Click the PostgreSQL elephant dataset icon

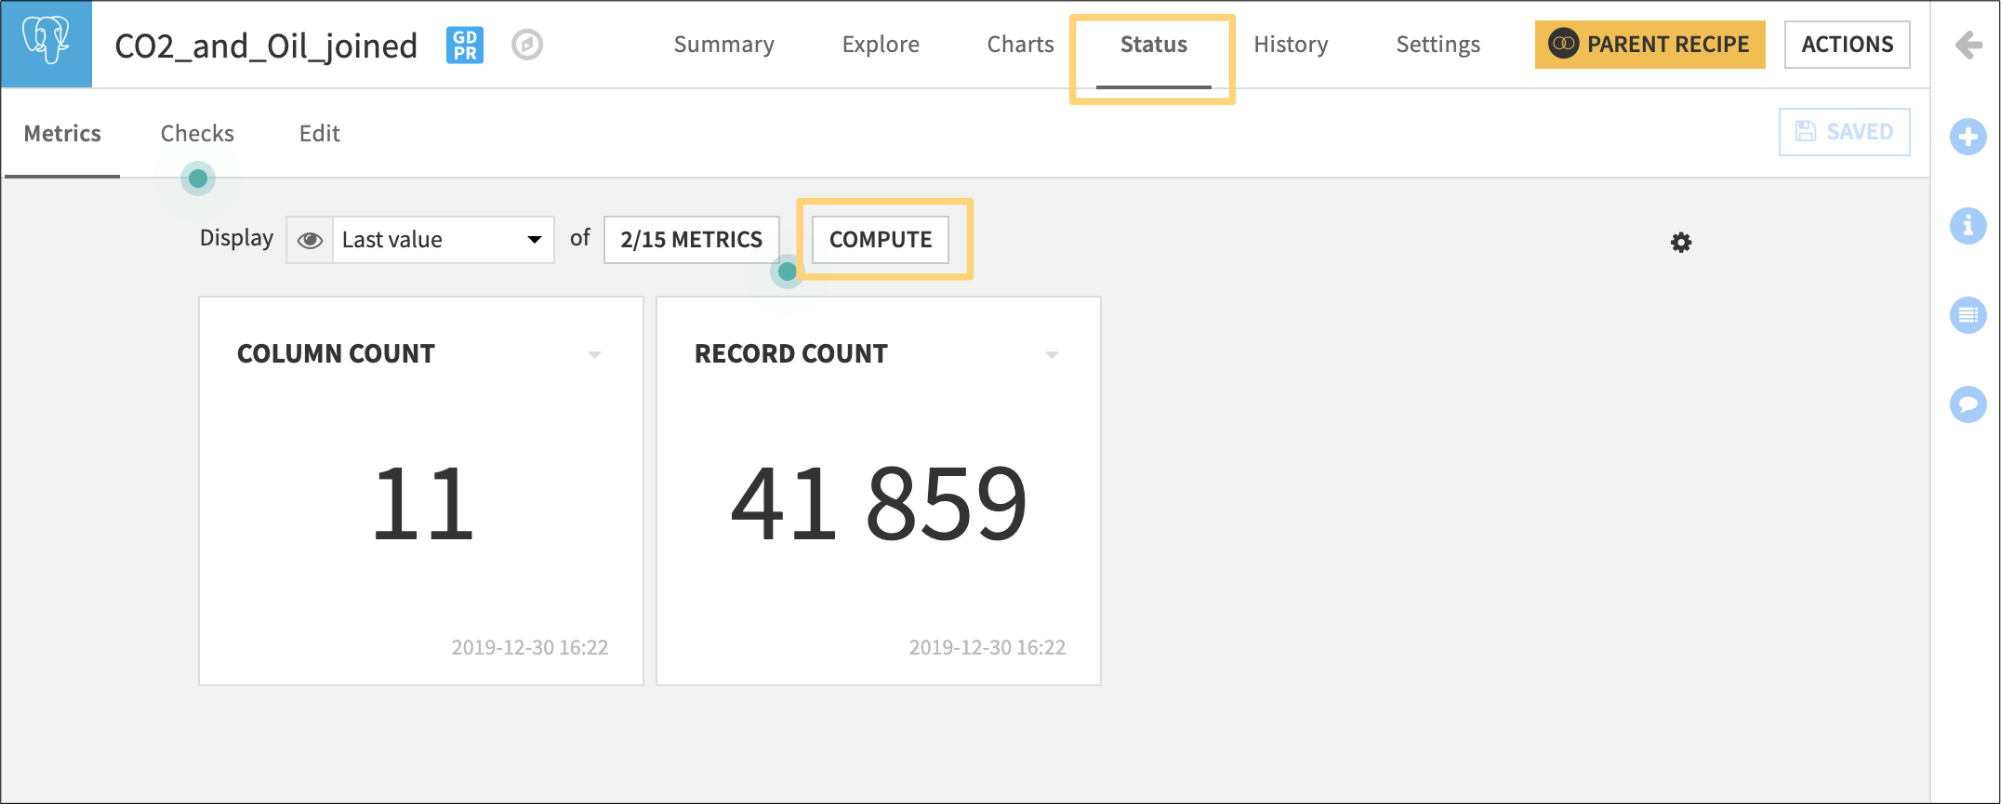coord(46,43)
